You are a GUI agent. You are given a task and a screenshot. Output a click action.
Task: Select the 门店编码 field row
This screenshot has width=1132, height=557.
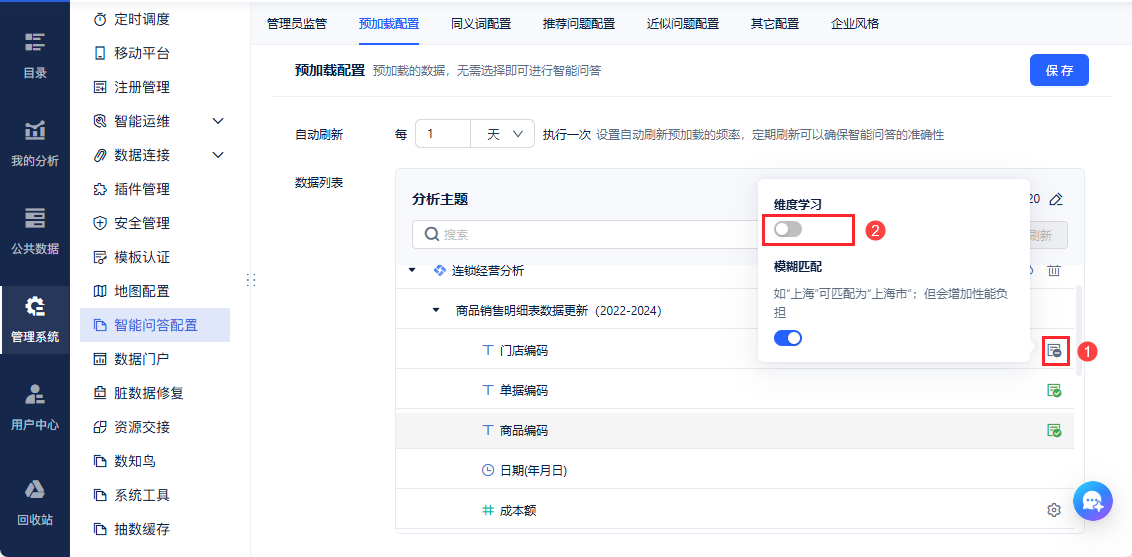[x=735, y=351]
